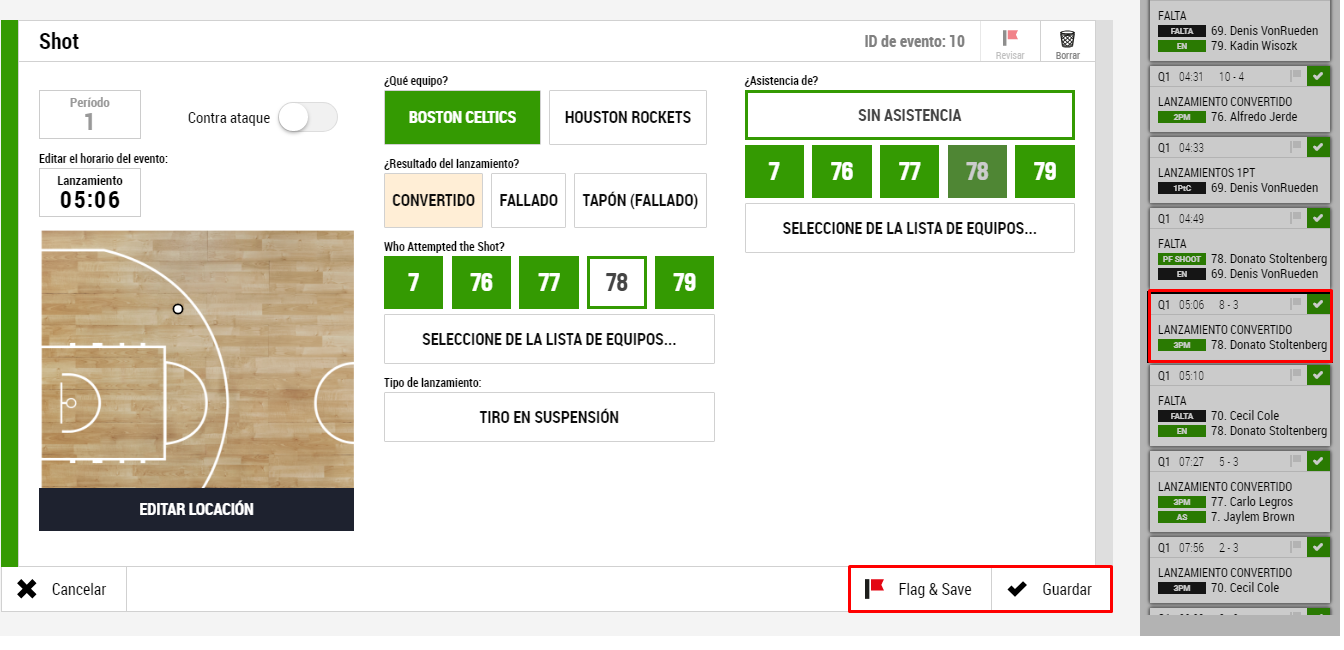Pick player 79 as the shooter
Viewport: 1344px width, 650px height.
point(684,282)
